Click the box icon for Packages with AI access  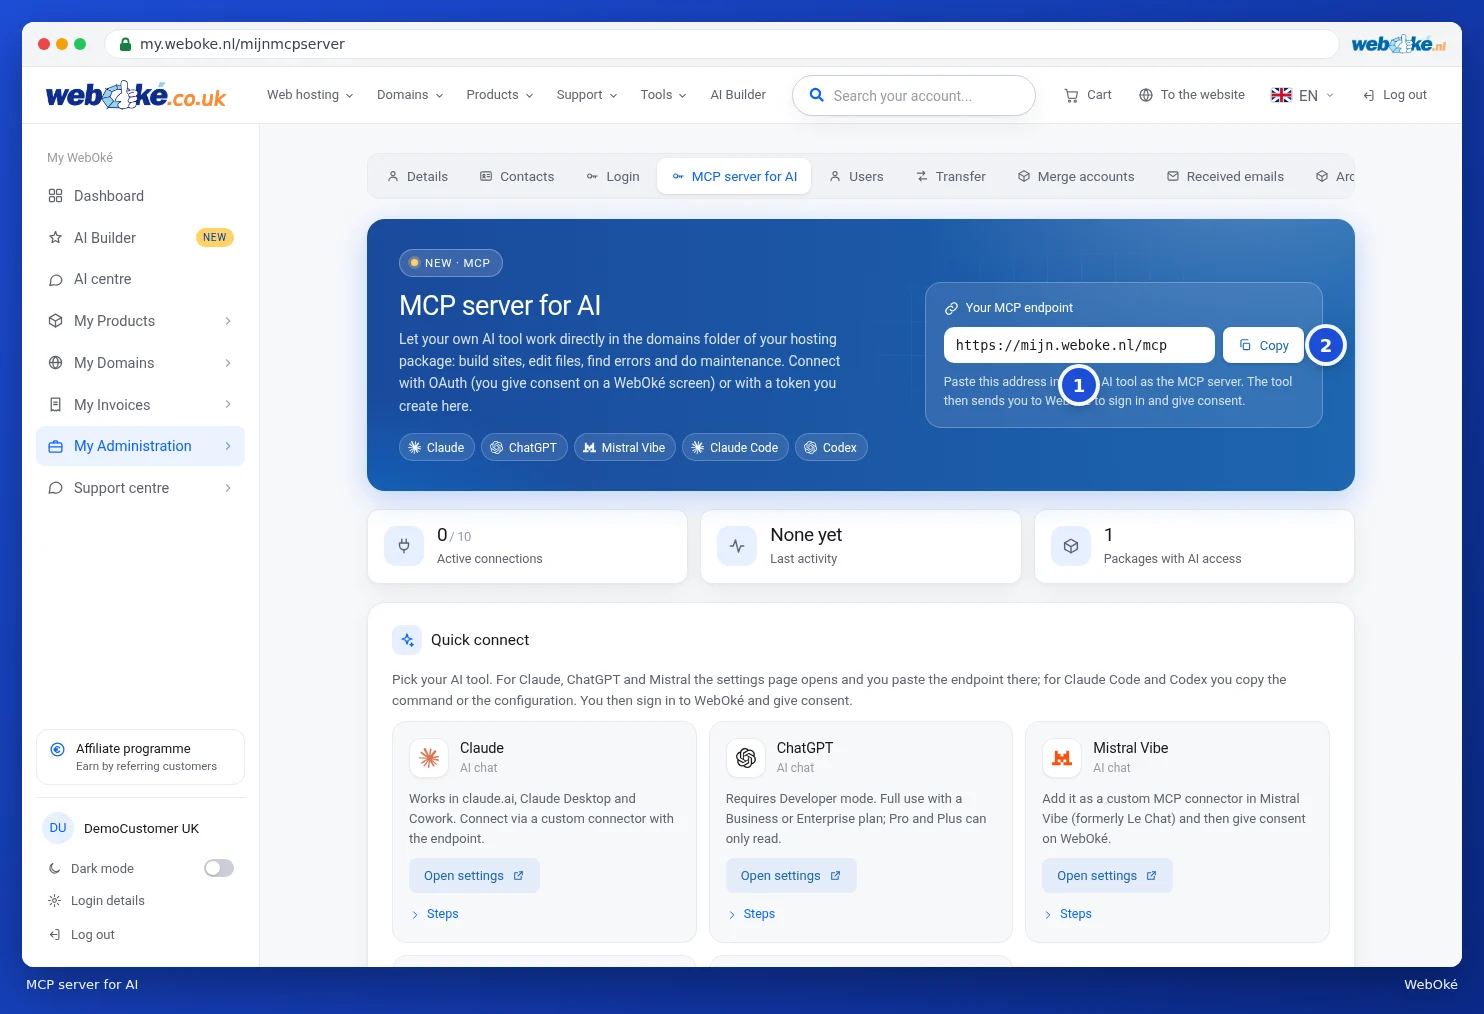1071,546
